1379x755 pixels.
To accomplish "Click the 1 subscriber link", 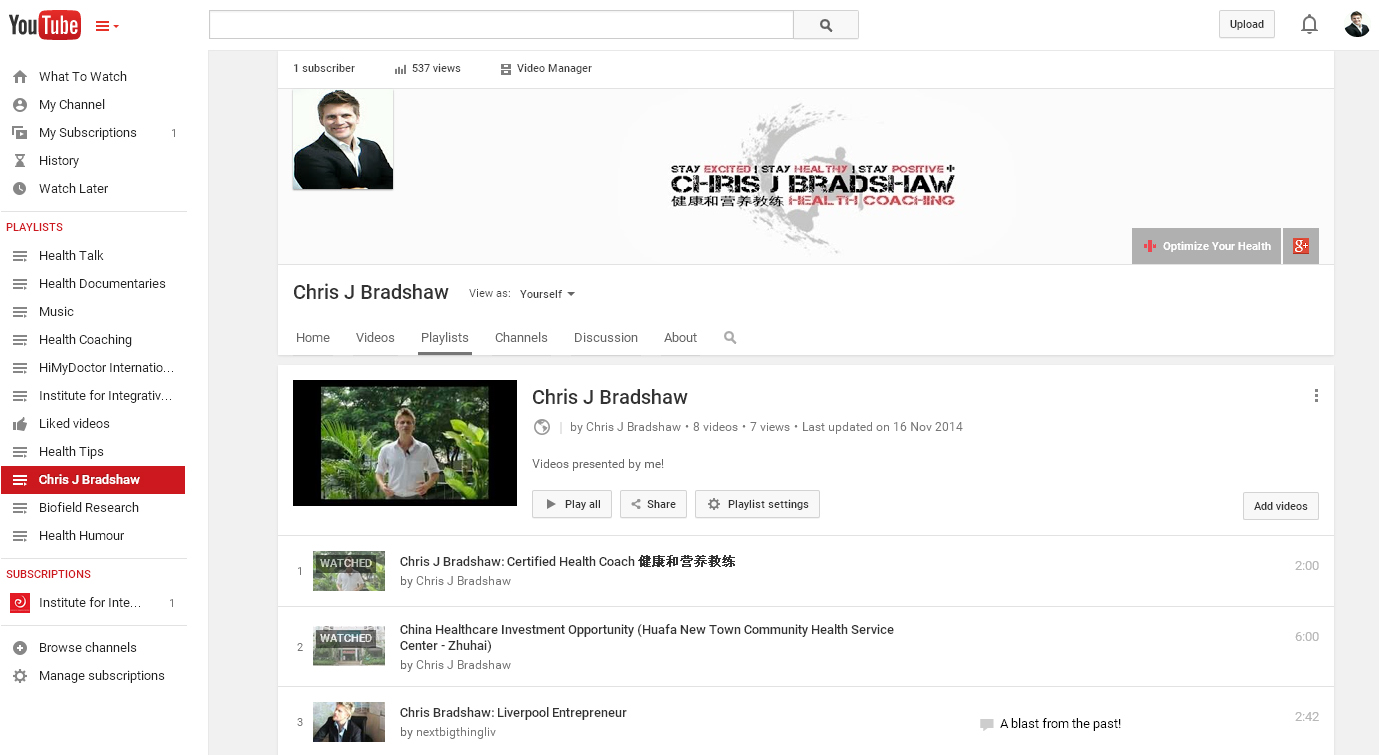I will coord(324,68).
